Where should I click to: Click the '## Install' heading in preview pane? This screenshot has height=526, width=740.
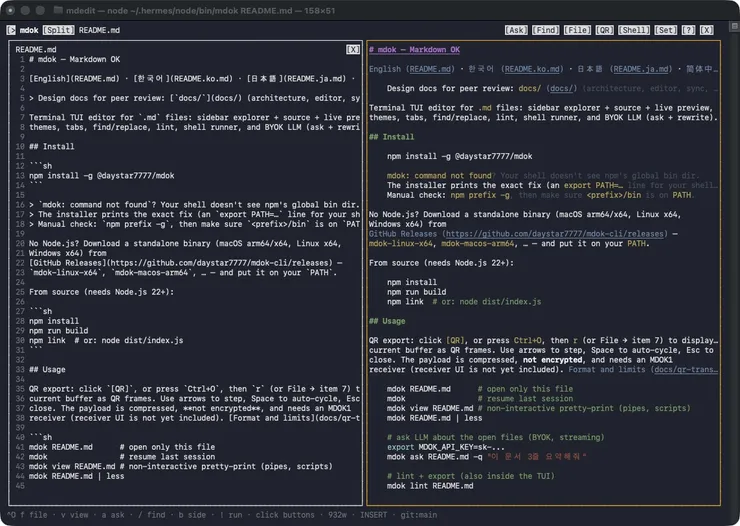coord(391,137)
